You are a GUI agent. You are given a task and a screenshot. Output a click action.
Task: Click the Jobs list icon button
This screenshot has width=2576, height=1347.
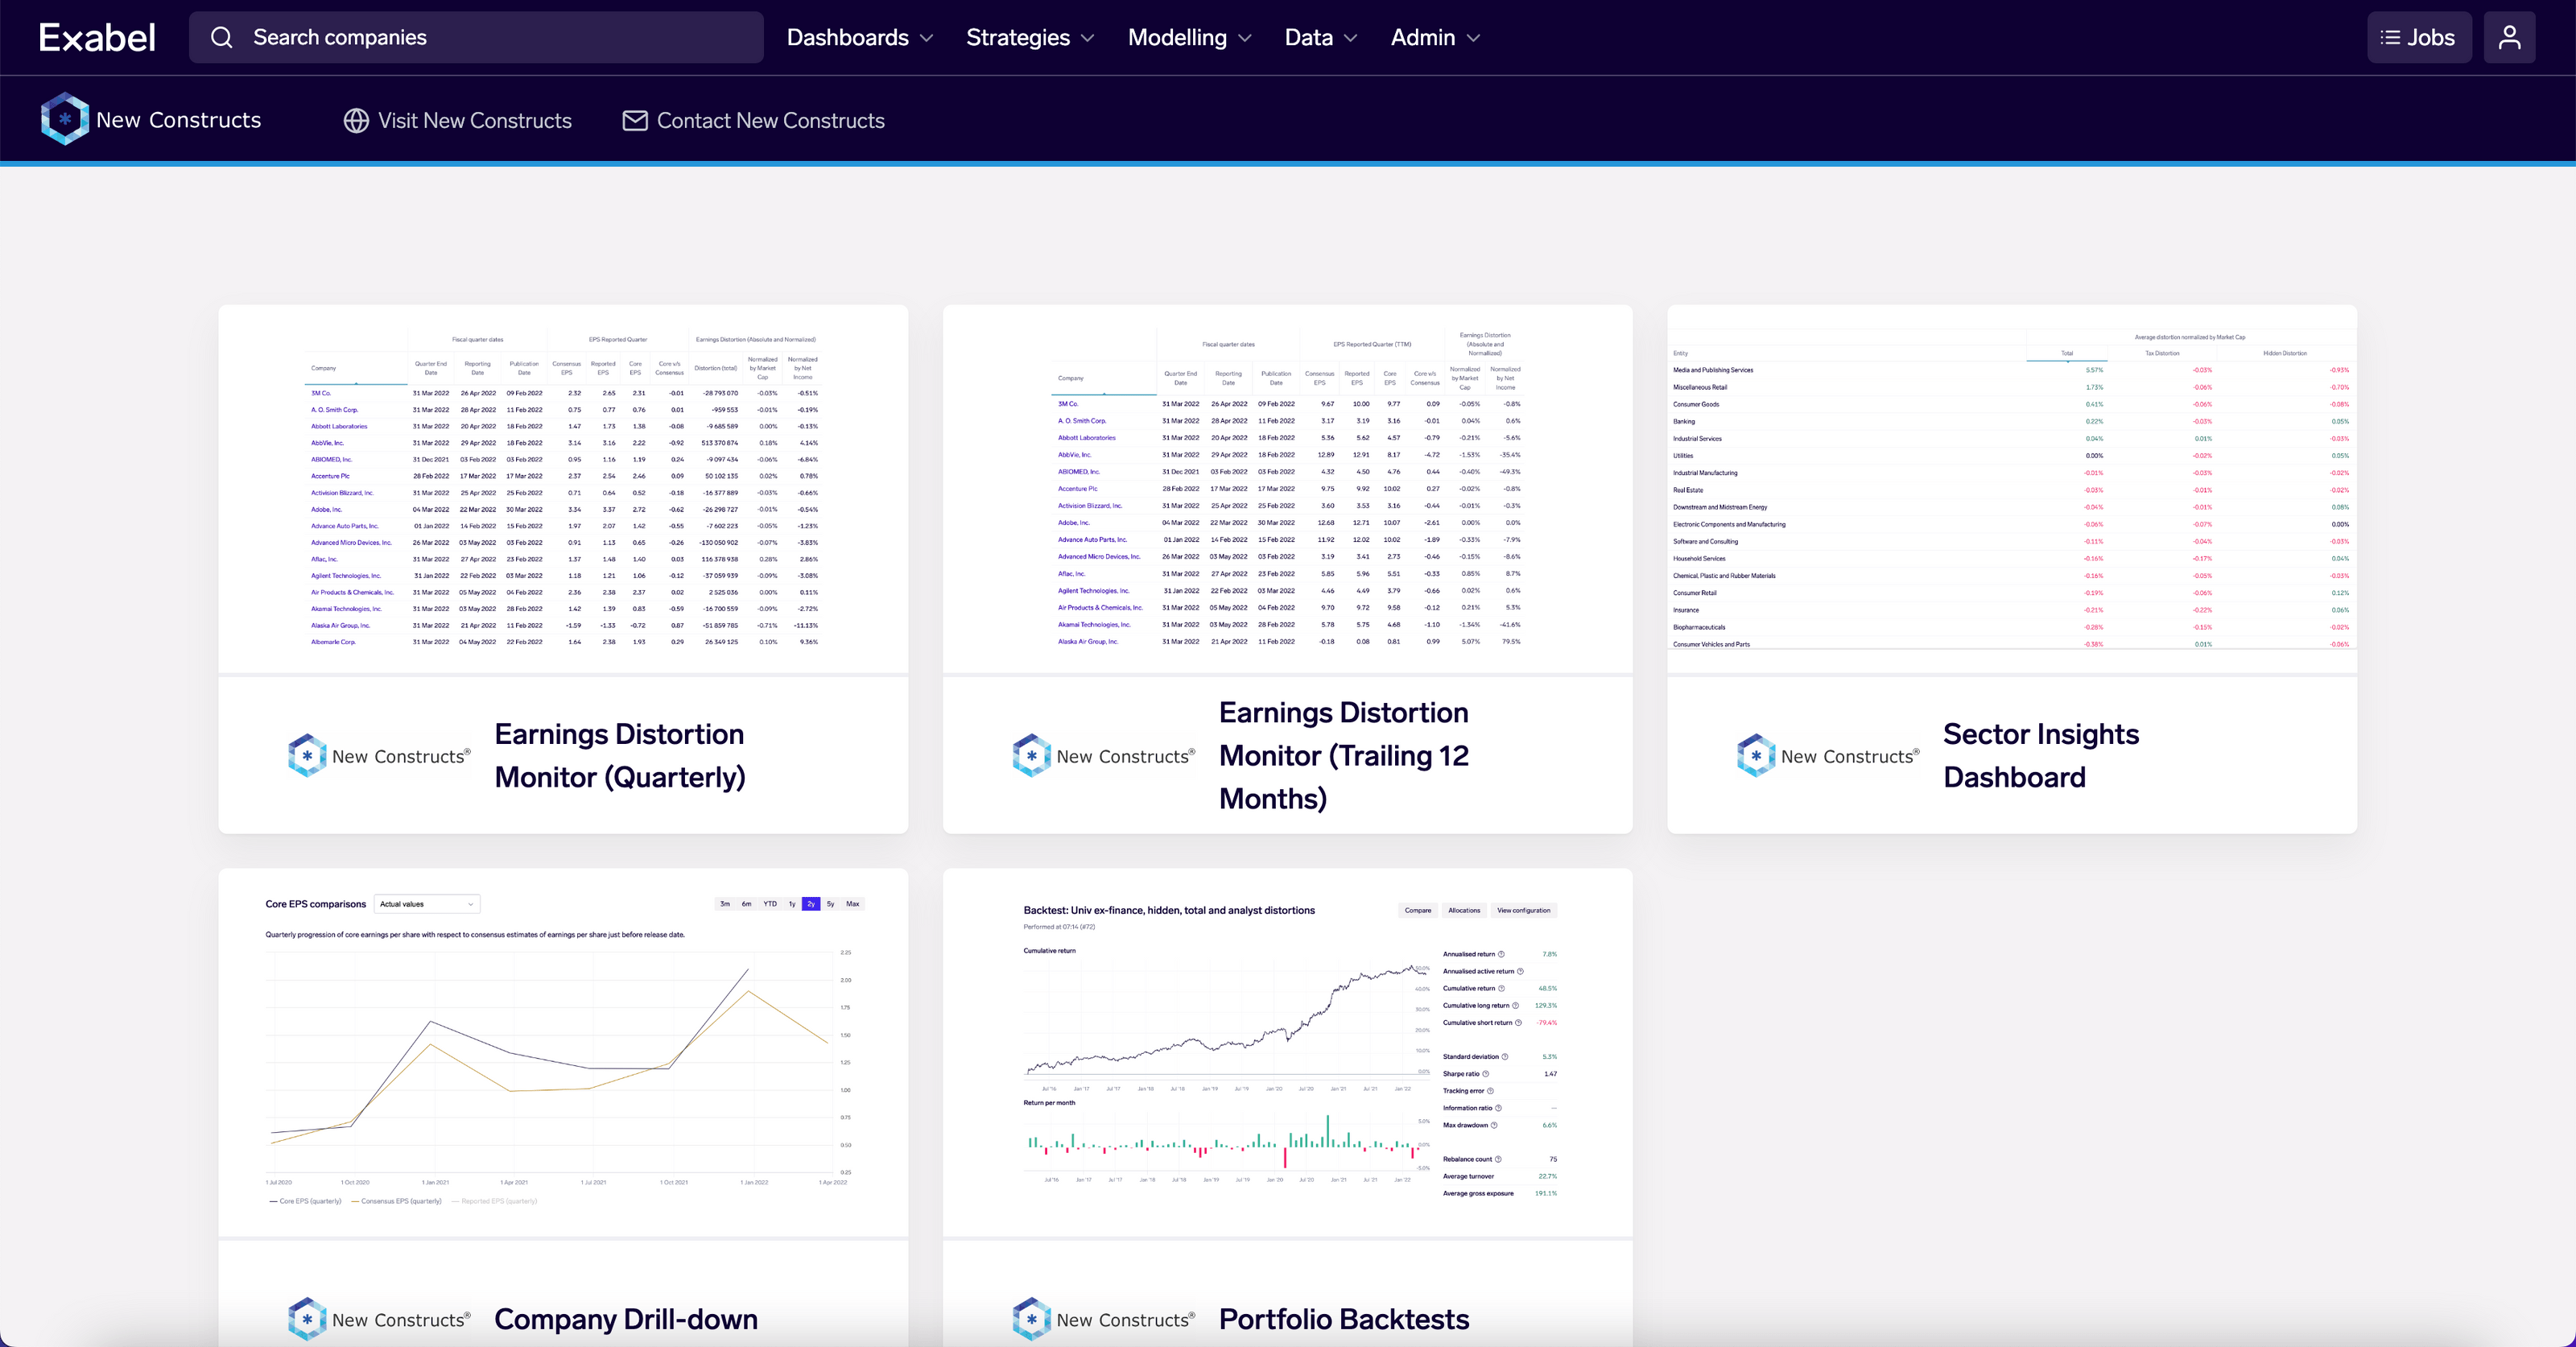point(2418,38)
